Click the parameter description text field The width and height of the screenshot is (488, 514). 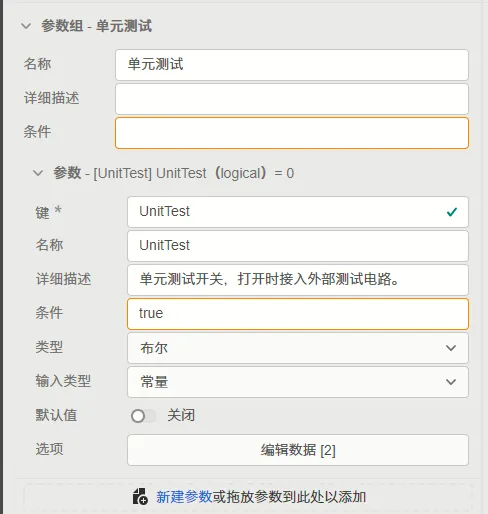298,280
